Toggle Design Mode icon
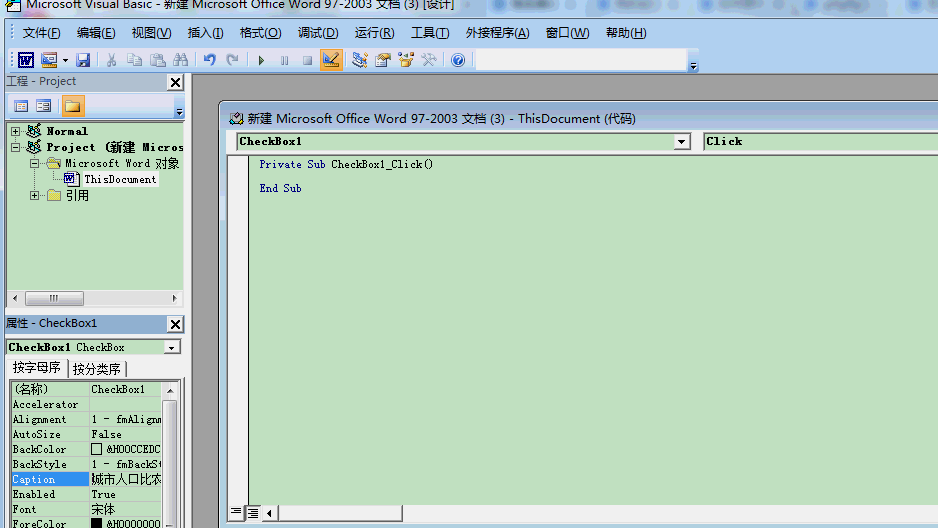The width and height of the screenshot is (938, 528). tap(331, 60)
